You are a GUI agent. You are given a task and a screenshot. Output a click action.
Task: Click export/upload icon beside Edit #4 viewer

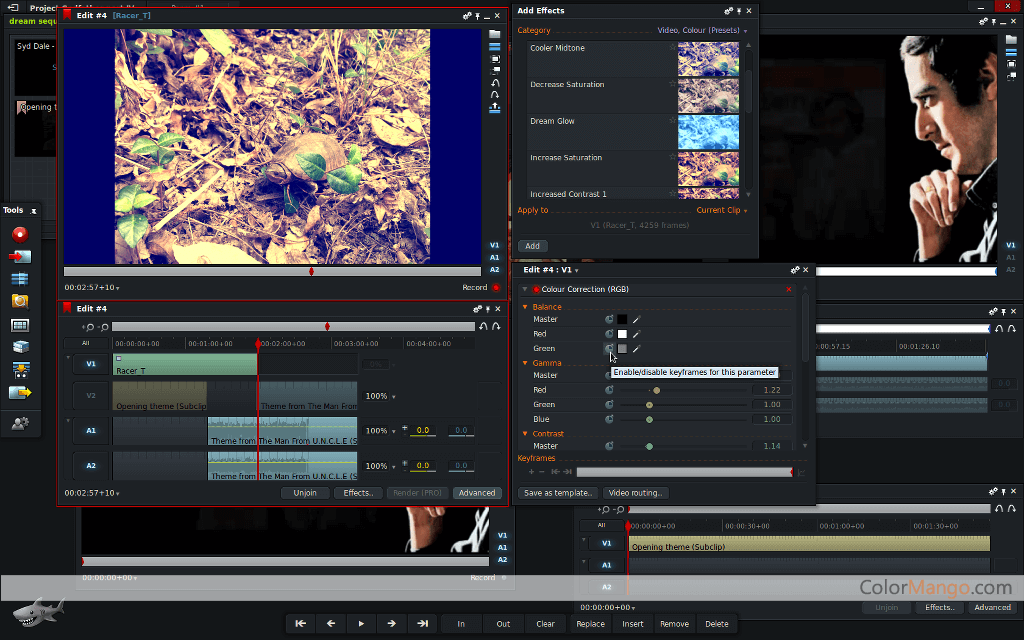point(494,108)
